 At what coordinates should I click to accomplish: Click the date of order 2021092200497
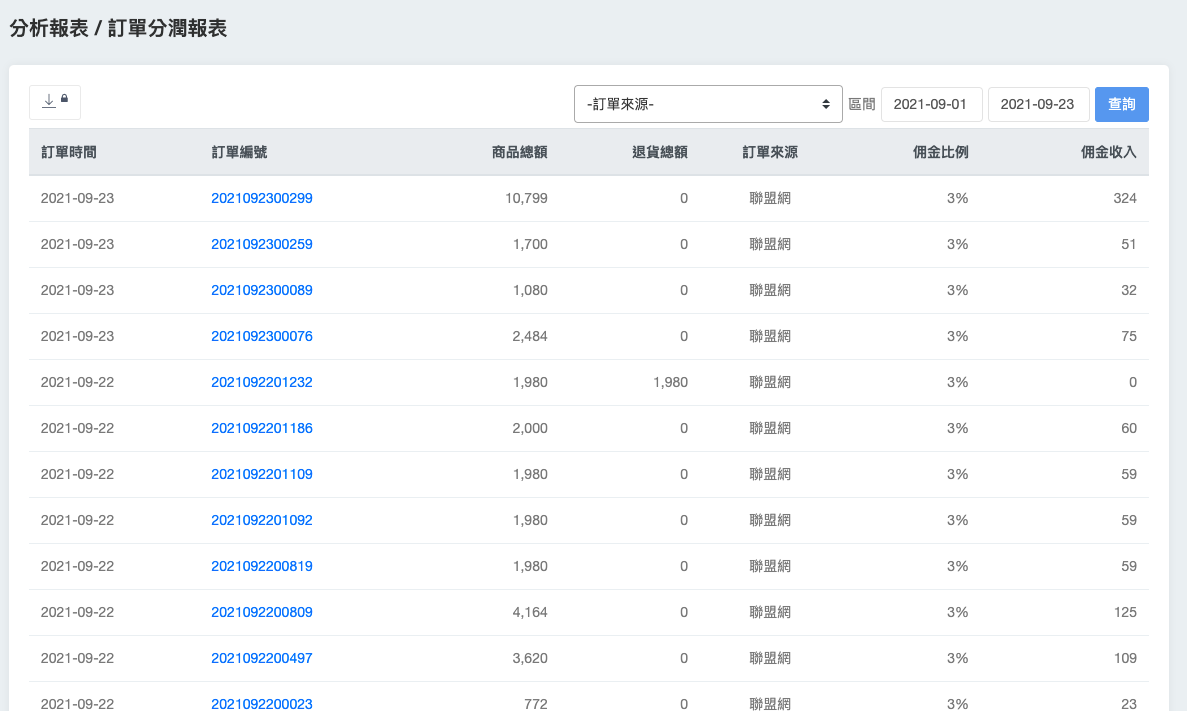click(77, 659)
